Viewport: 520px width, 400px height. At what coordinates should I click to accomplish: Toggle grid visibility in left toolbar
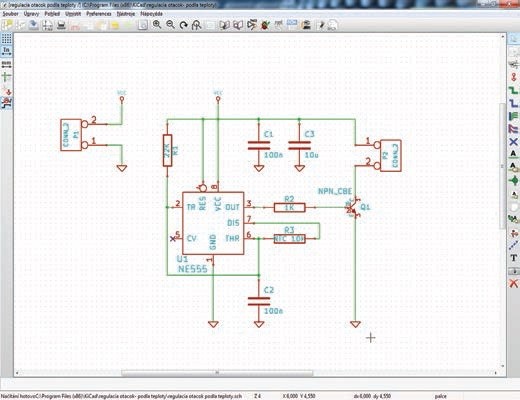pyautogui.click(x=6, y=39)
